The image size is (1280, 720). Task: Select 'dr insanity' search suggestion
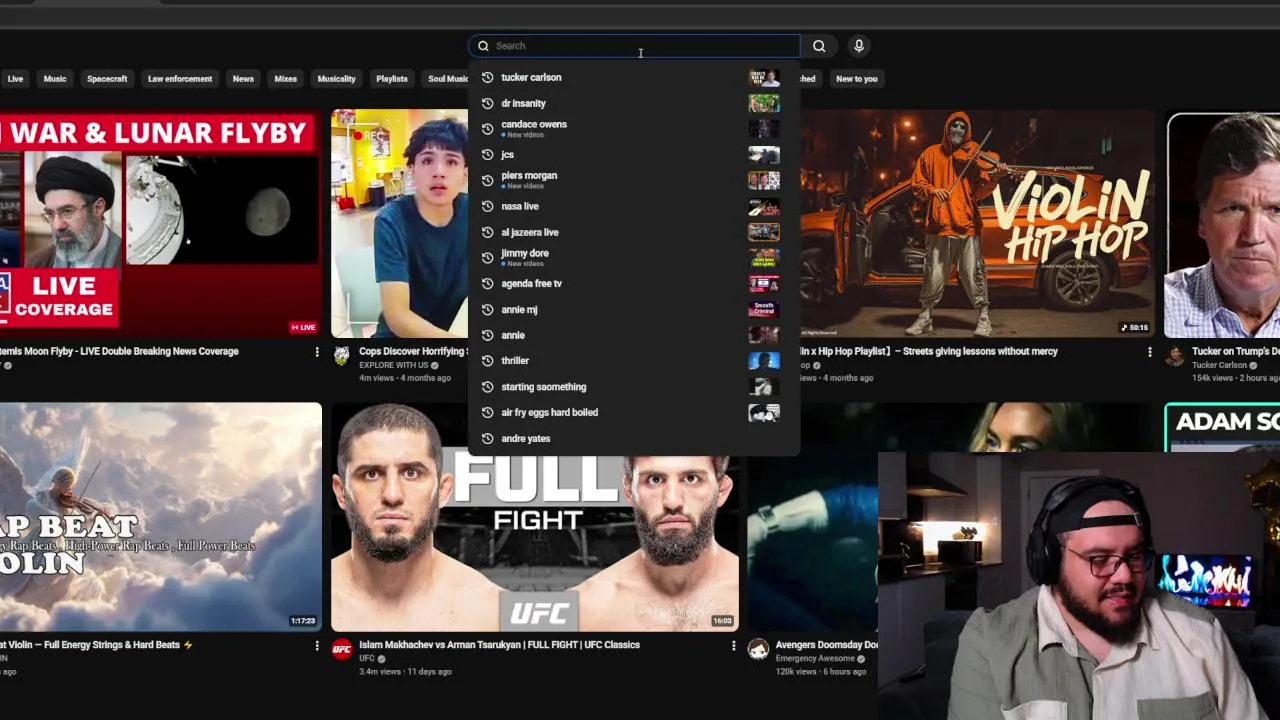click(x=634, y=103)
